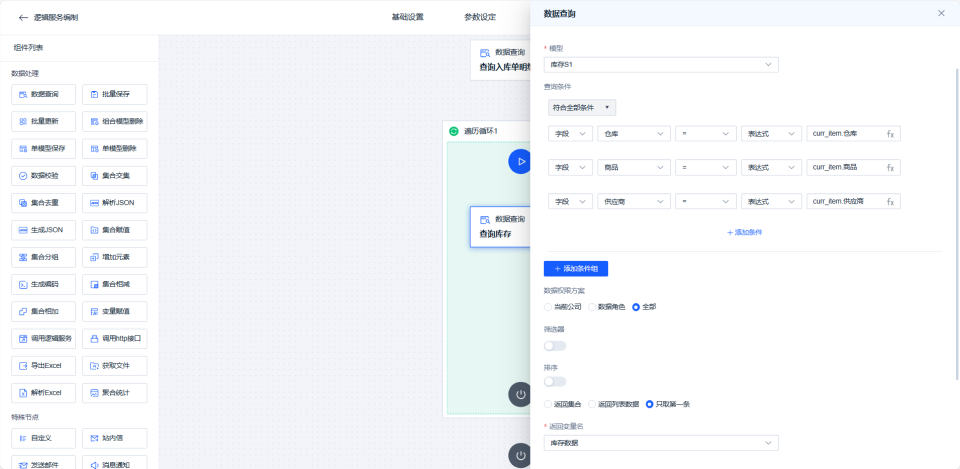The width and height of the screenshot is (960, 469).
Task: Select the 变量赋值 component
Action: tap(114, 312)
